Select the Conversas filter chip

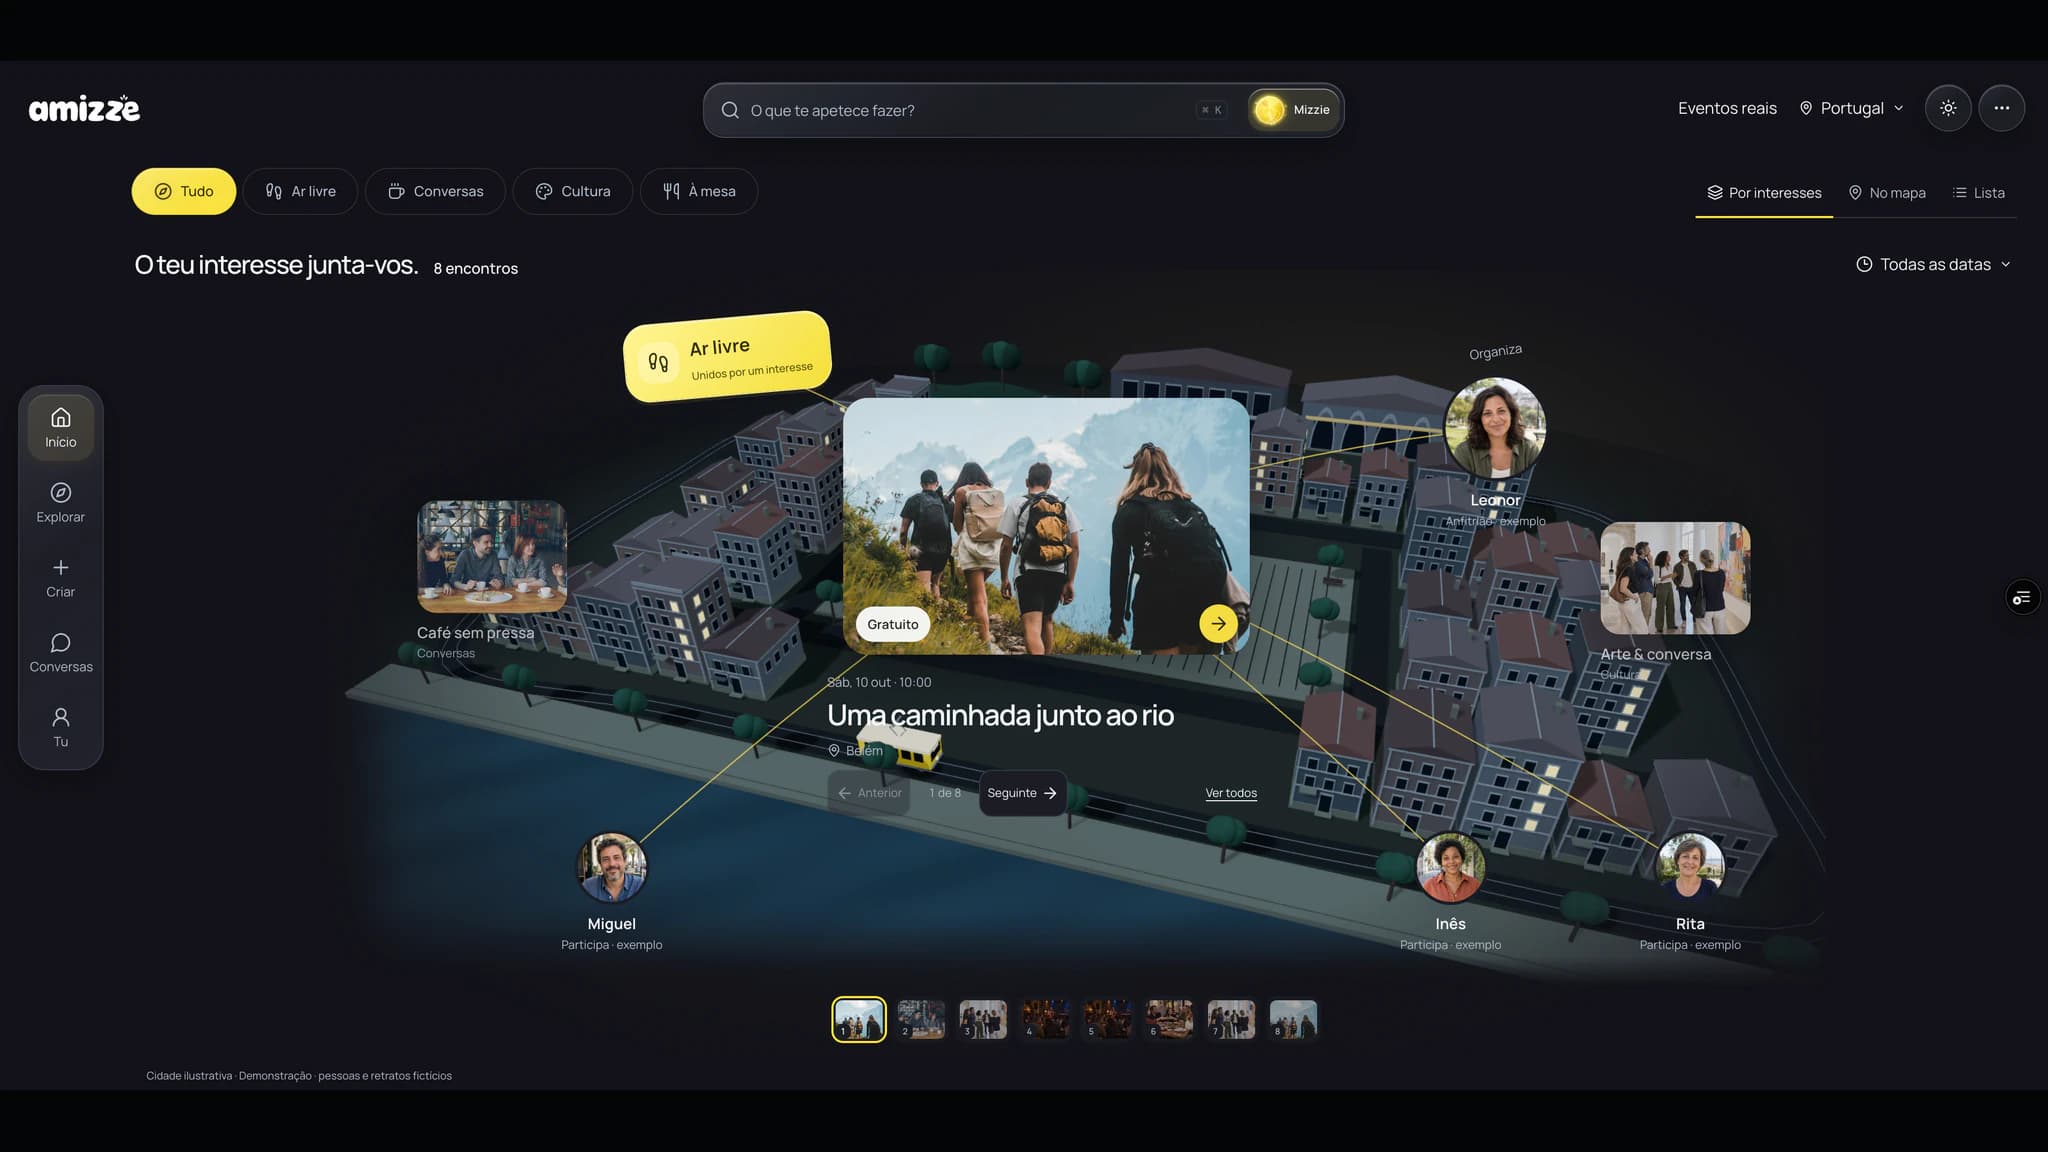(435, 191)
